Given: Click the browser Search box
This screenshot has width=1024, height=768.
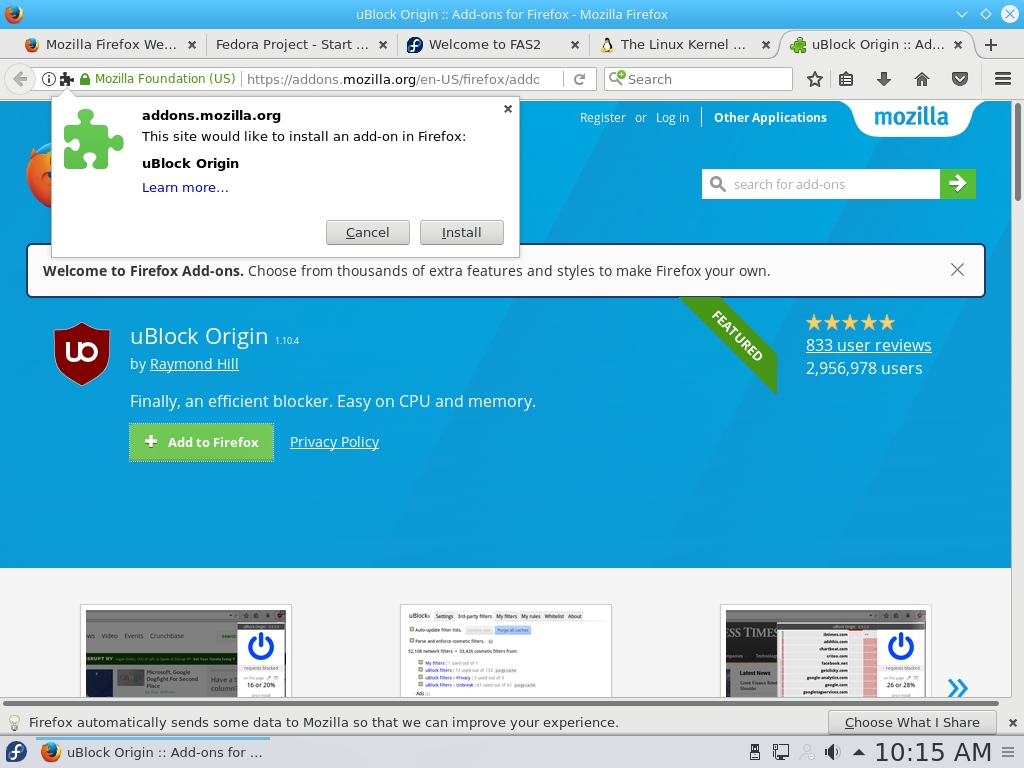Looking at the screenshot, I should point(698,79).
